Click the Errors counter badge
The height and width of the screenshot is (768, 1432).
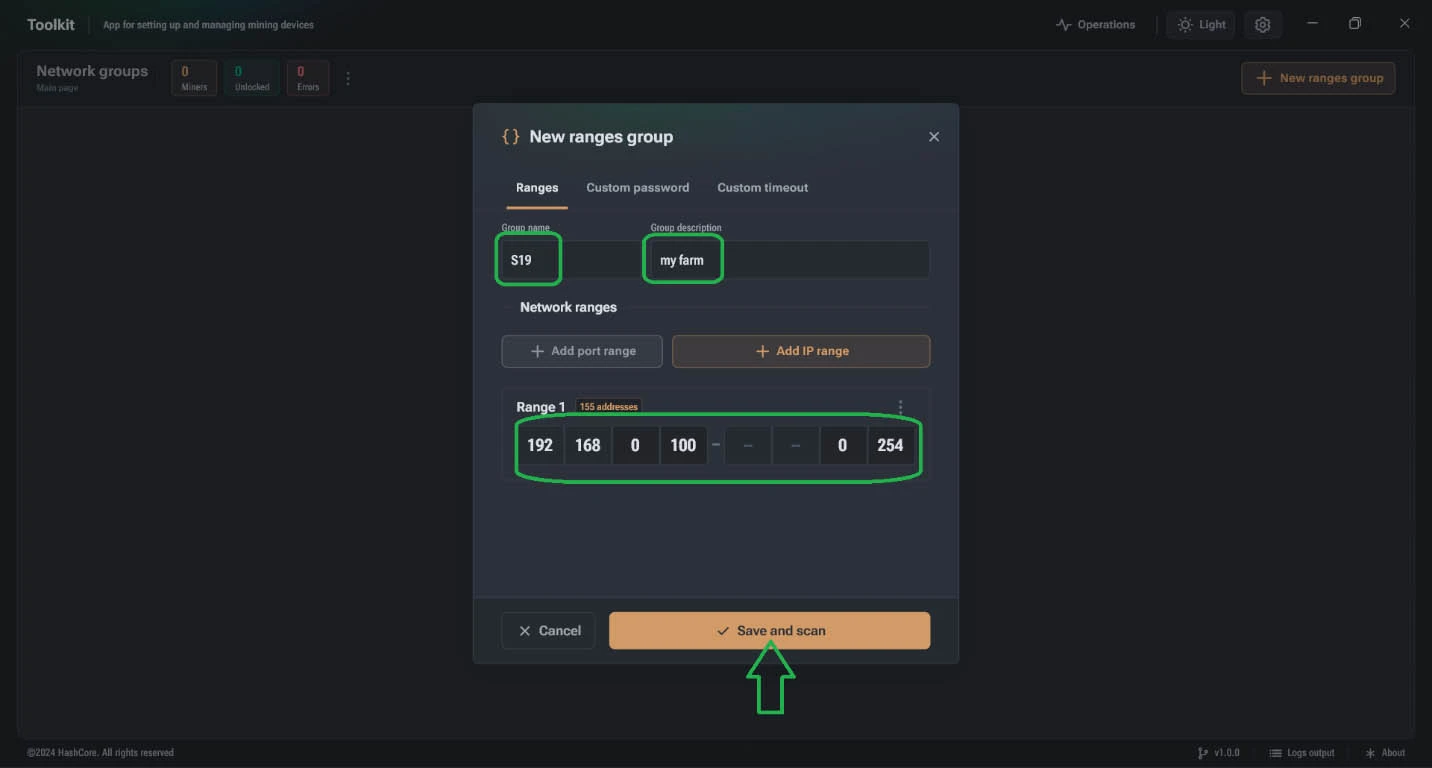coord(308,78)
